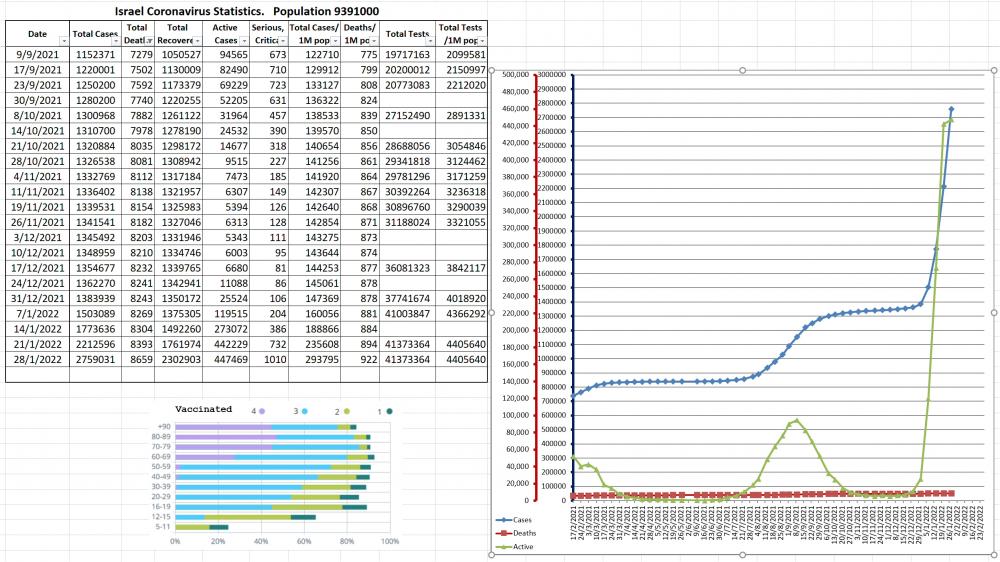1000x562 pixels.
Task: Select total recovered cell 1261122
Action: pos(179,116)
